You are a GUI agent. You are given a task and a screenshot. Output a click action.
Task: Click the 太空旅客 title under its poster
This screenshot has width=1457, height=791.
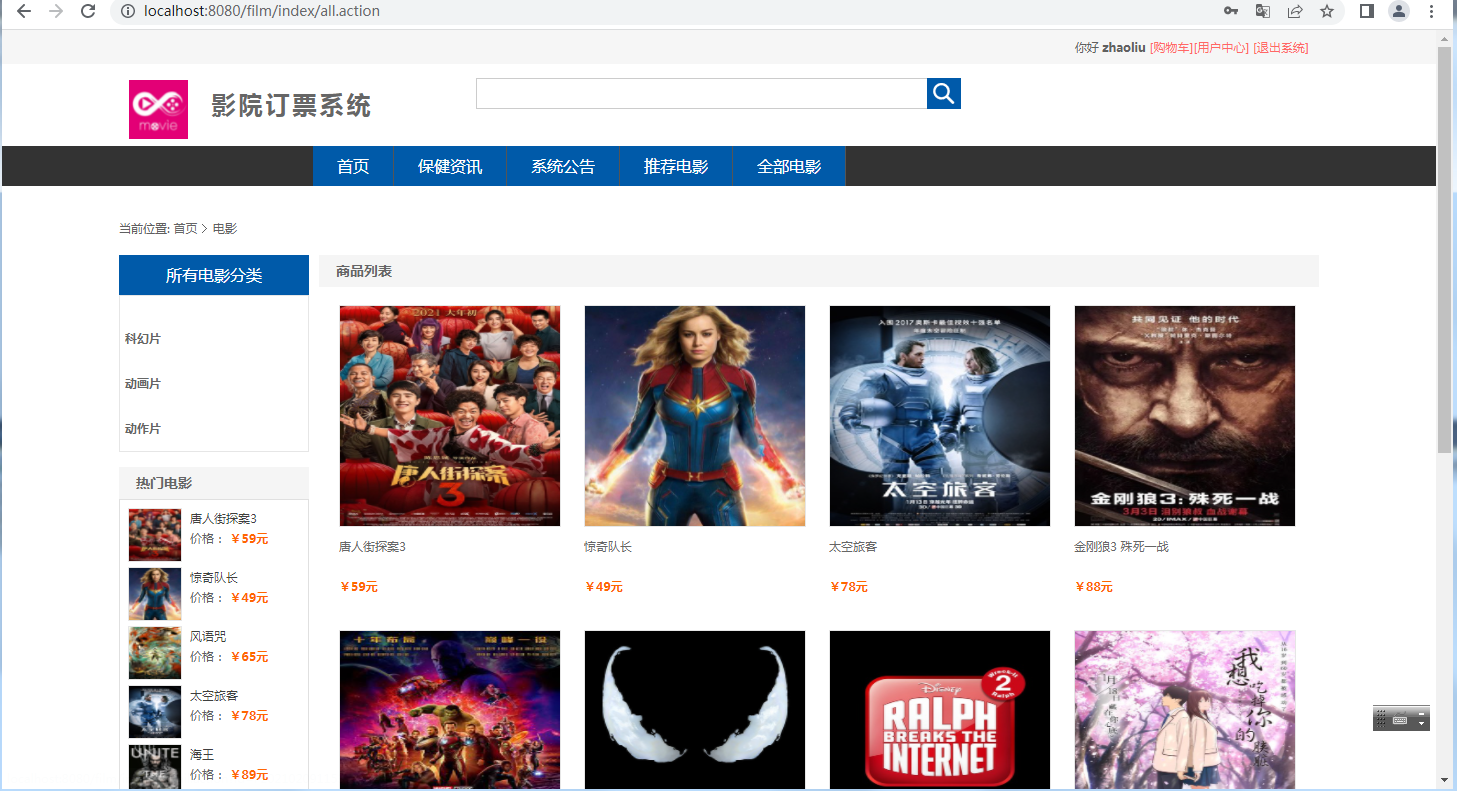click(x=853, y=547)
